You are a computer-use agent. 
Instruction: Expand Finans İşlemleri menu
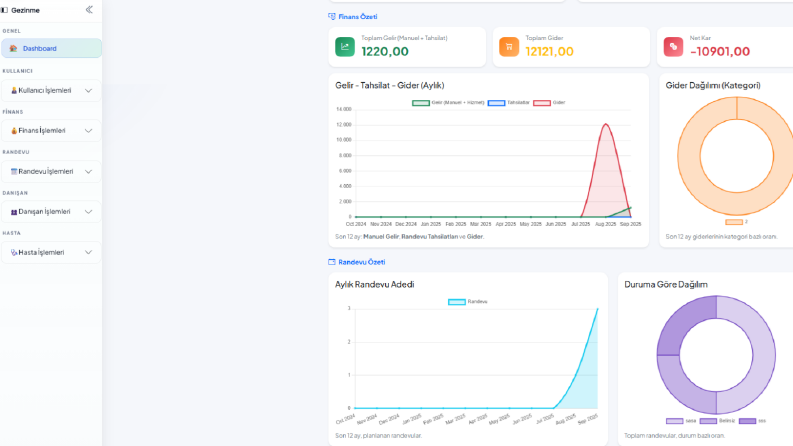(51, 130)
